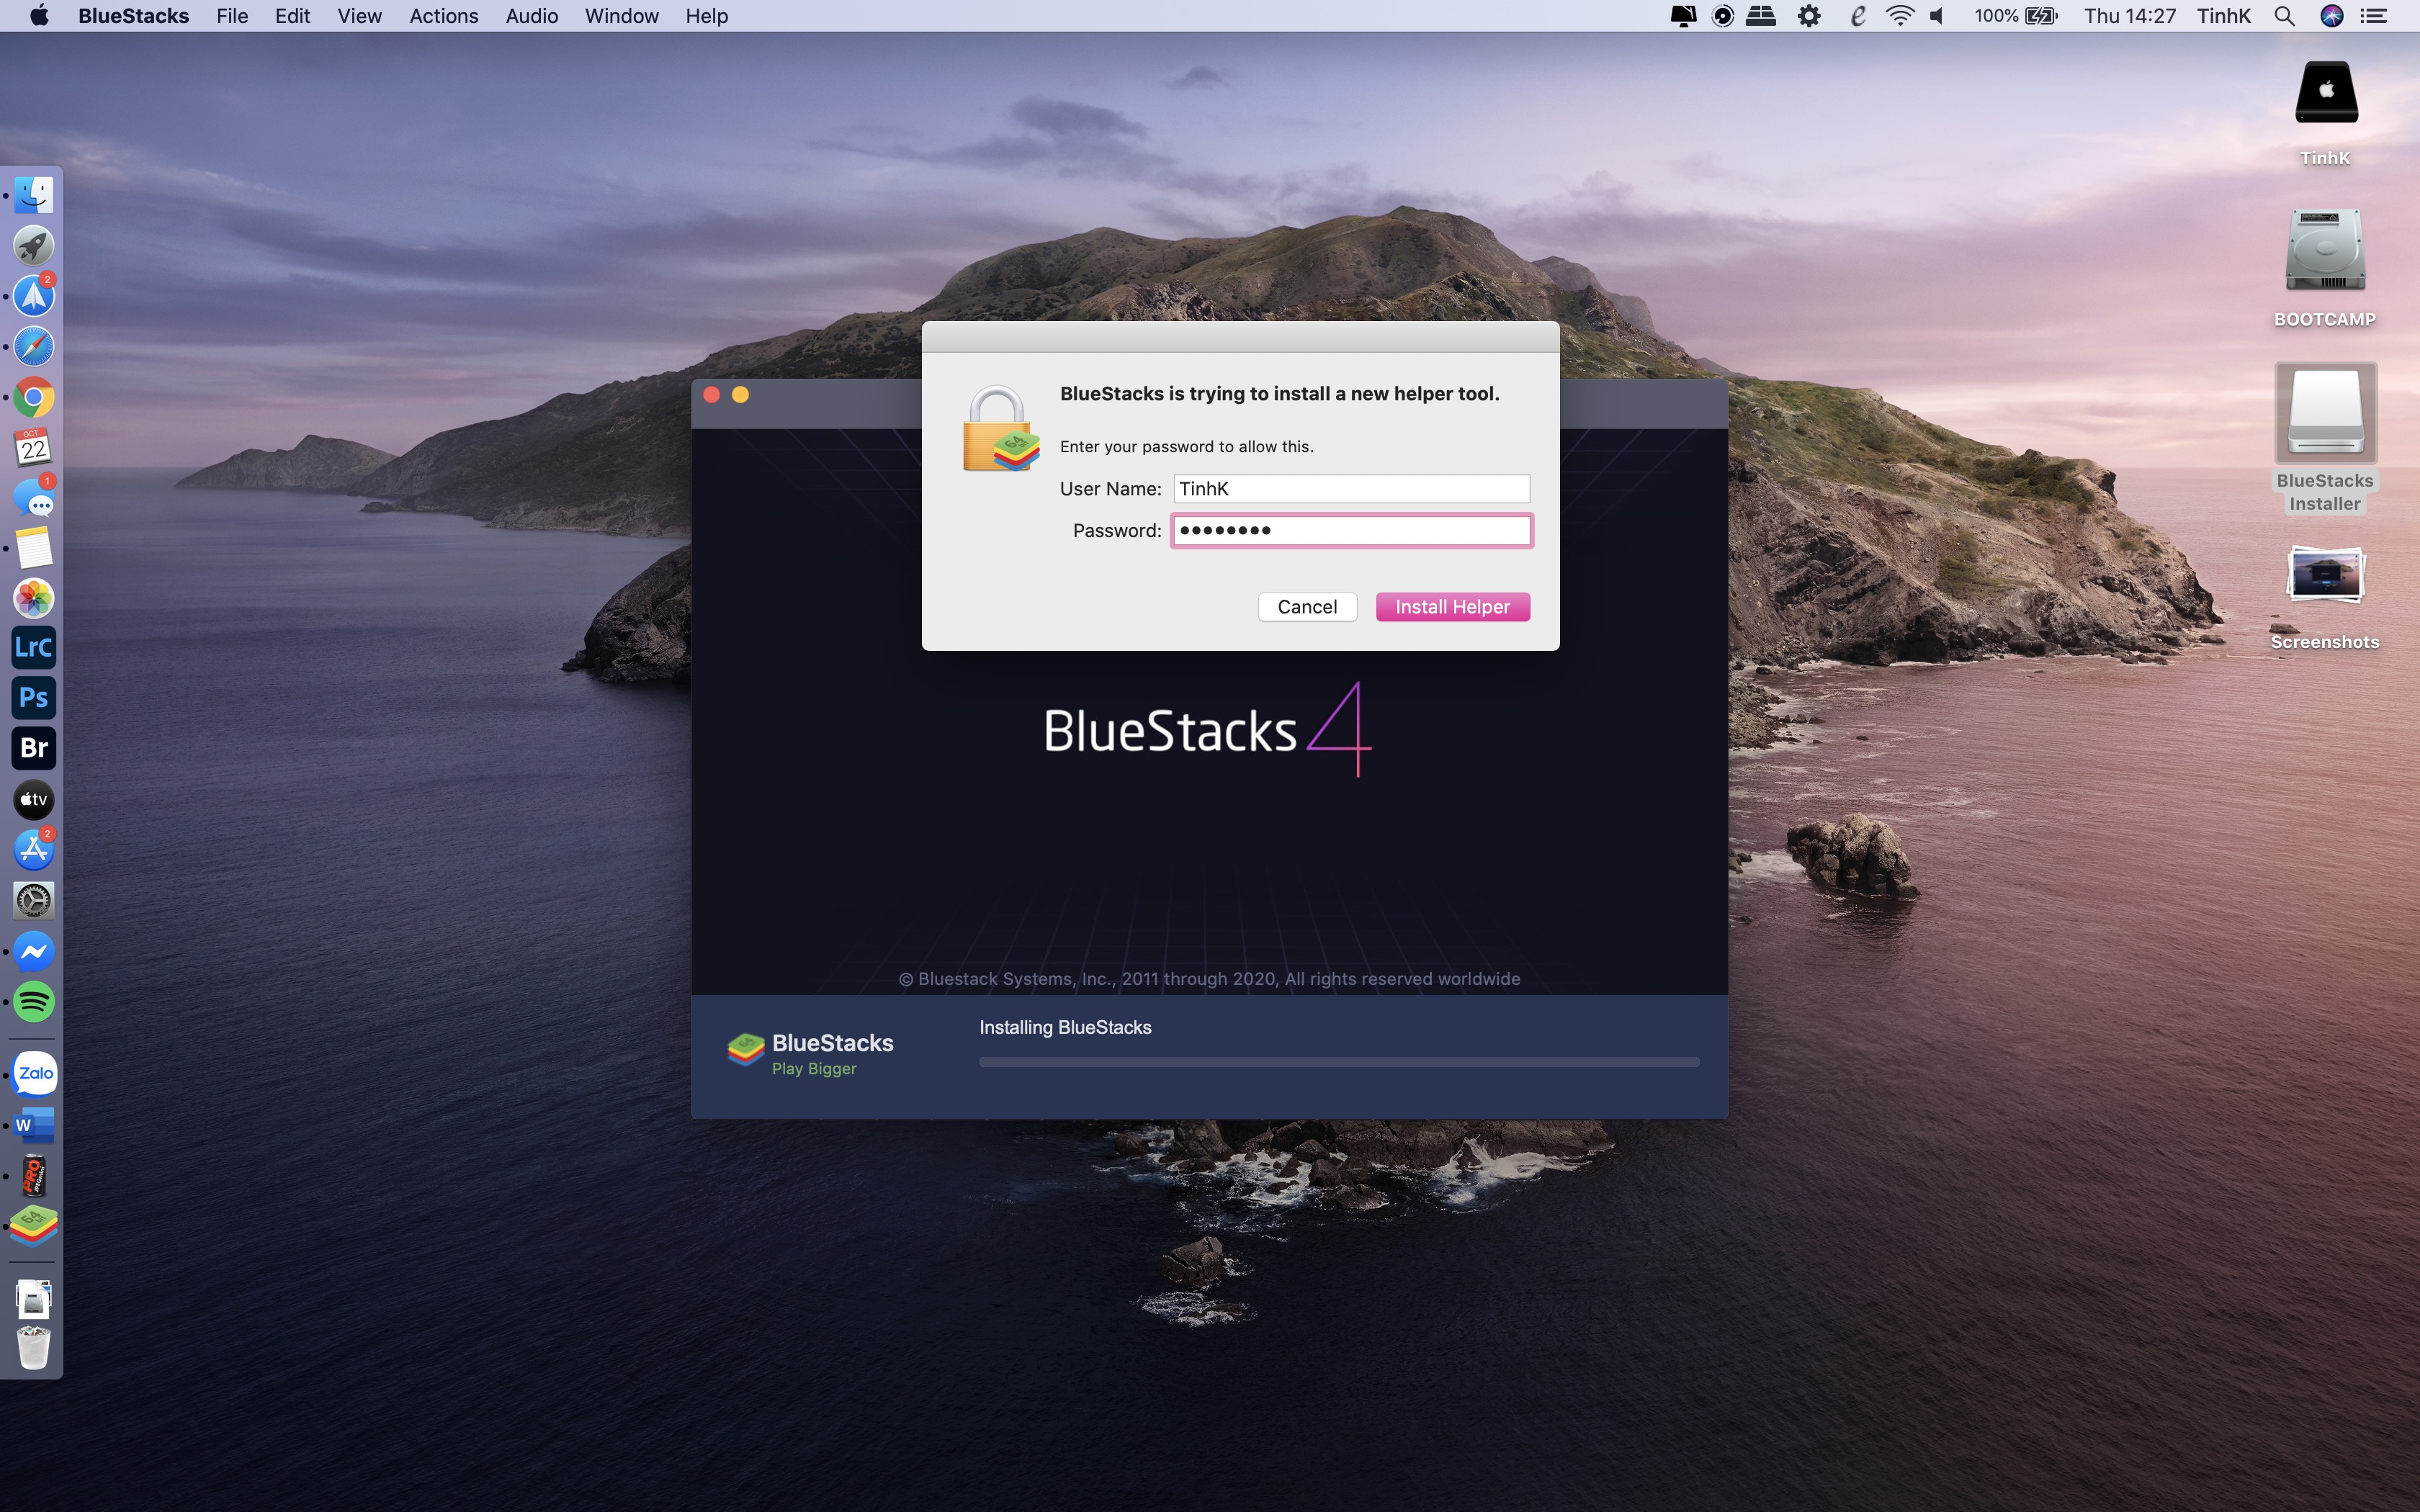Launch Adobe Bridge (Br) from dock
Viewport: 2420px width, 1512px height.
point(34,748)
